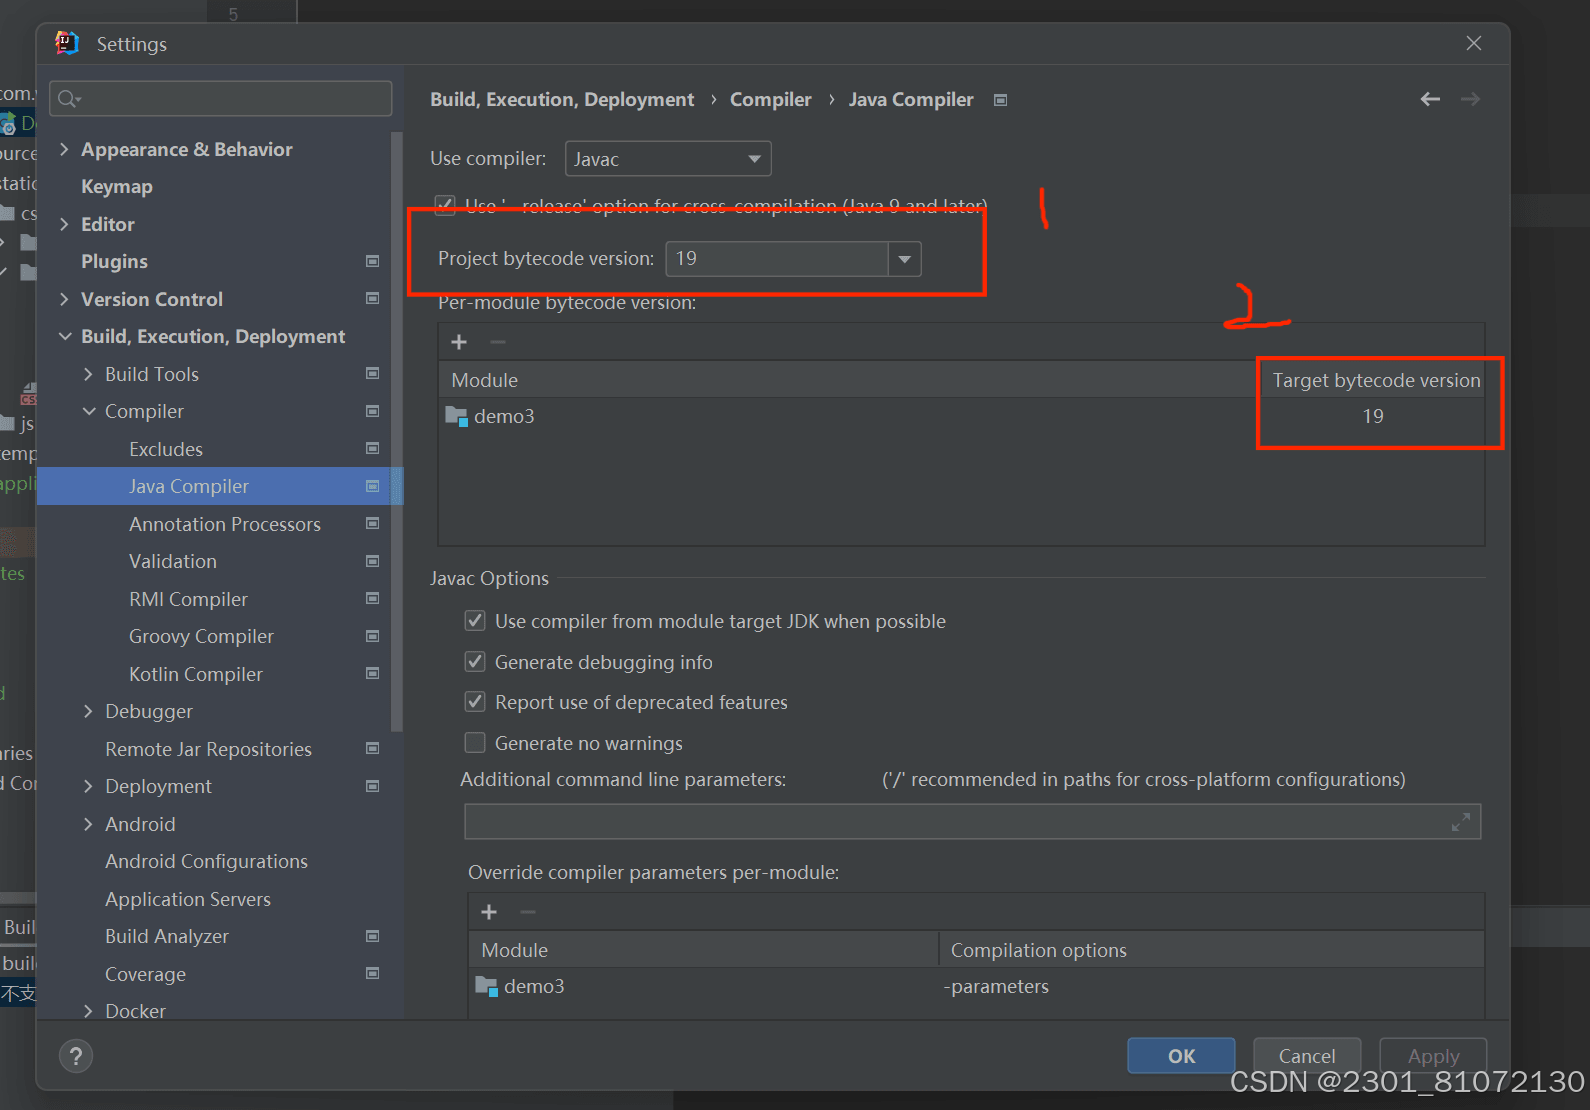Screen dimensions: 1590x1110
Task: Click the Compiler breadcrumb link
Action: 770,99
